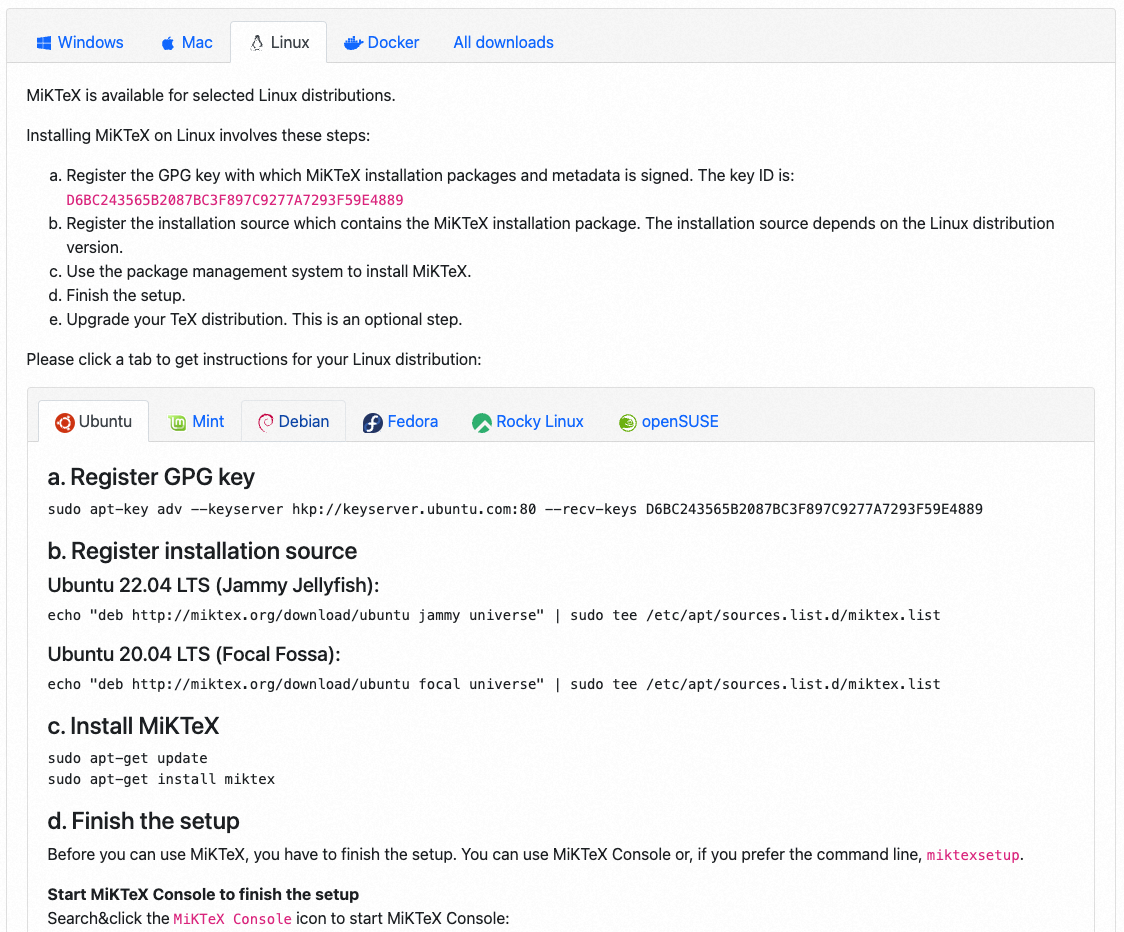Click the Windows logo icon in tabs
The image size is (1124, 932).
click(x=44, y=43)
